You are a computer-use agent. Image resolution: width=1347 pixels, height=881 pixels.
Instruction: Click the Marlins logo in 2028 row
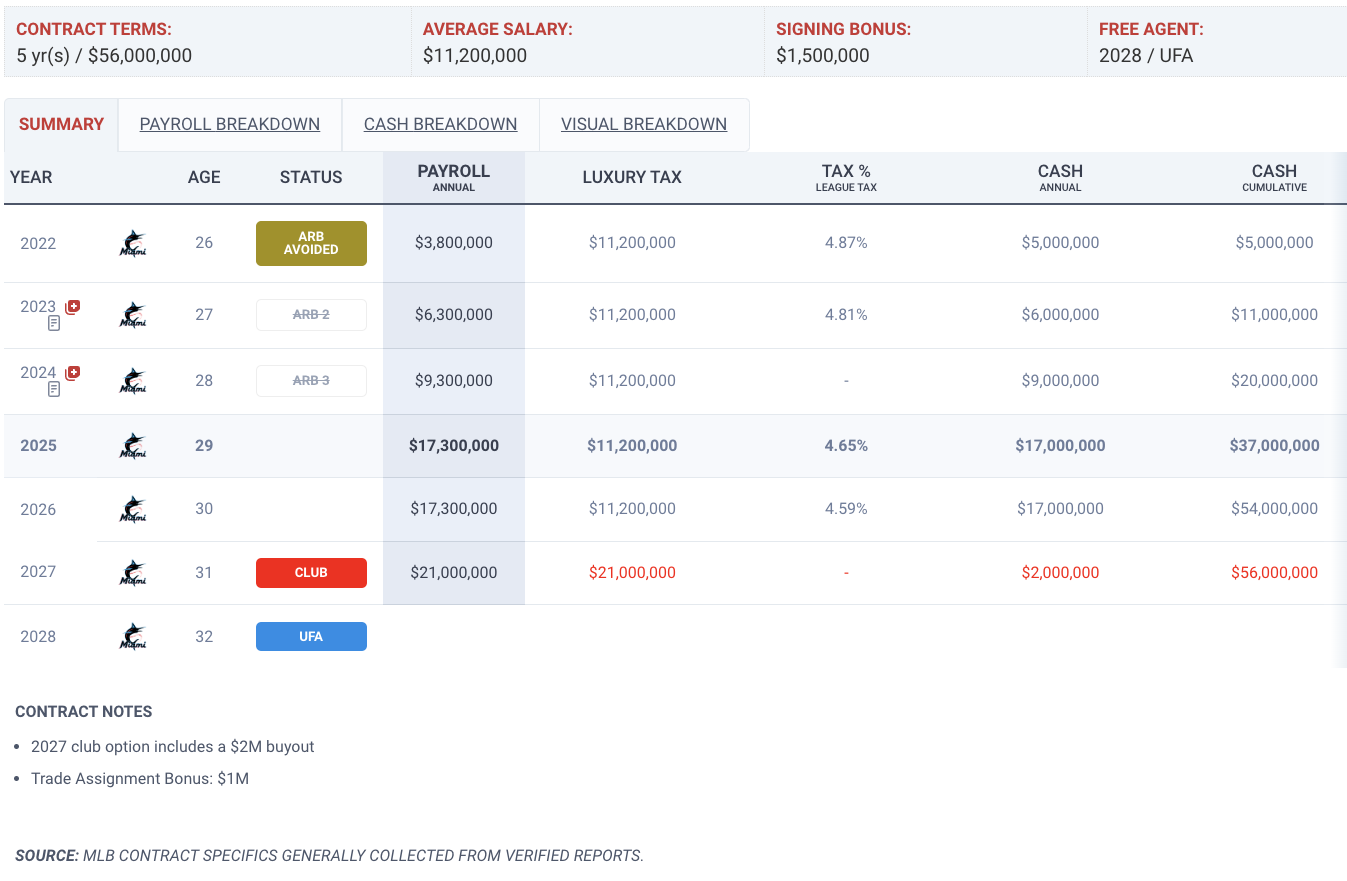(133, 637)
